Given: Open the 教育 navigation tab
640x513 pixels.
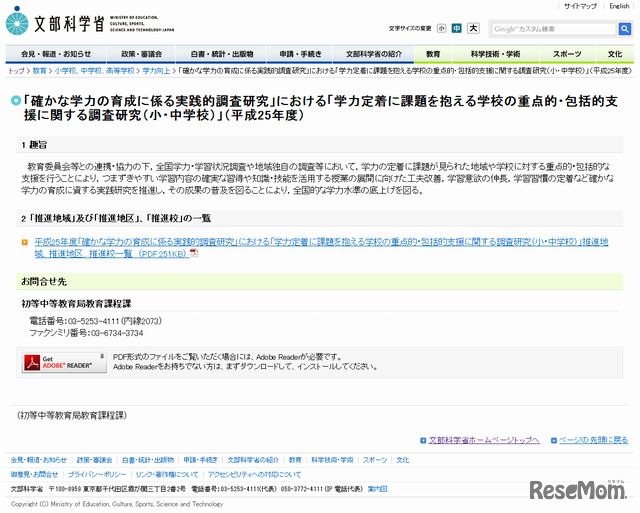Looking at the screenshot, I should coord(433,54).
